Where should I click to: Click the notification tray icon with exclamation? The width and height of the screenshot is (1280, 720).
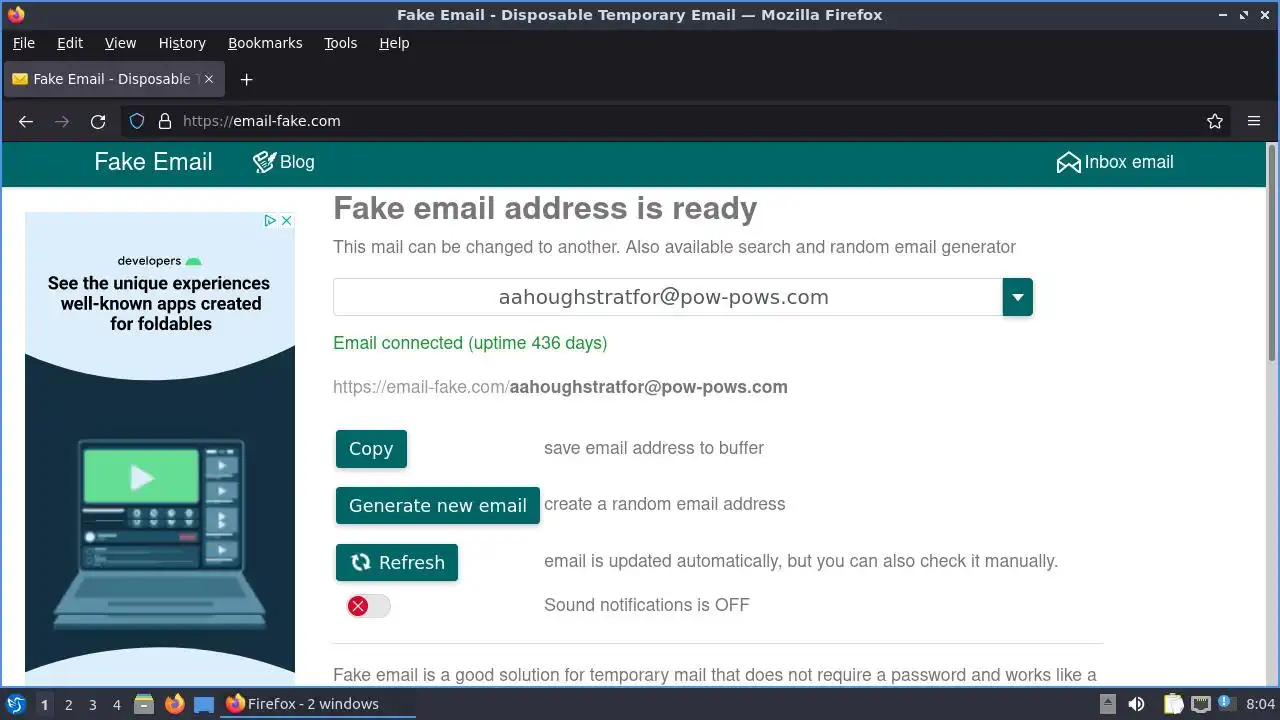[1226, 704]
